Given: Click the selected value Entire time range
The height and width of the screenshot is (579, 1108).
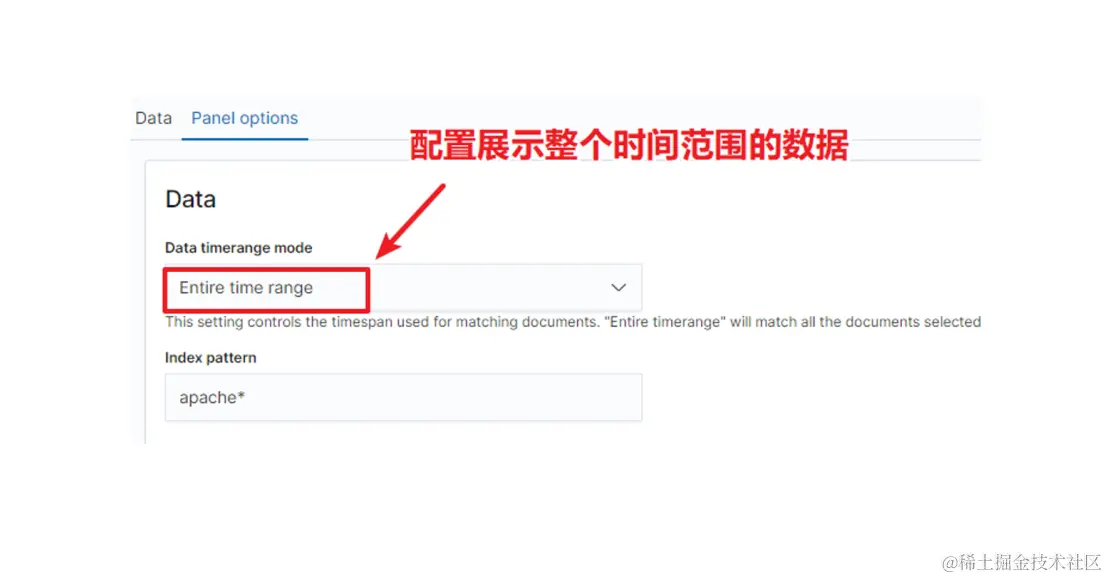Looking at the screenshot, I should point(246,288).
